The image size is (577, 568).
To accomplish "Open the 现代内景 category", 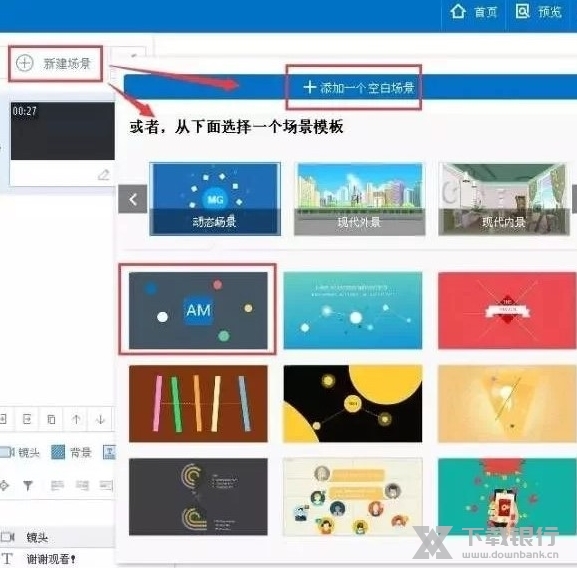I will pyautogui.click(x=504, y=199).
